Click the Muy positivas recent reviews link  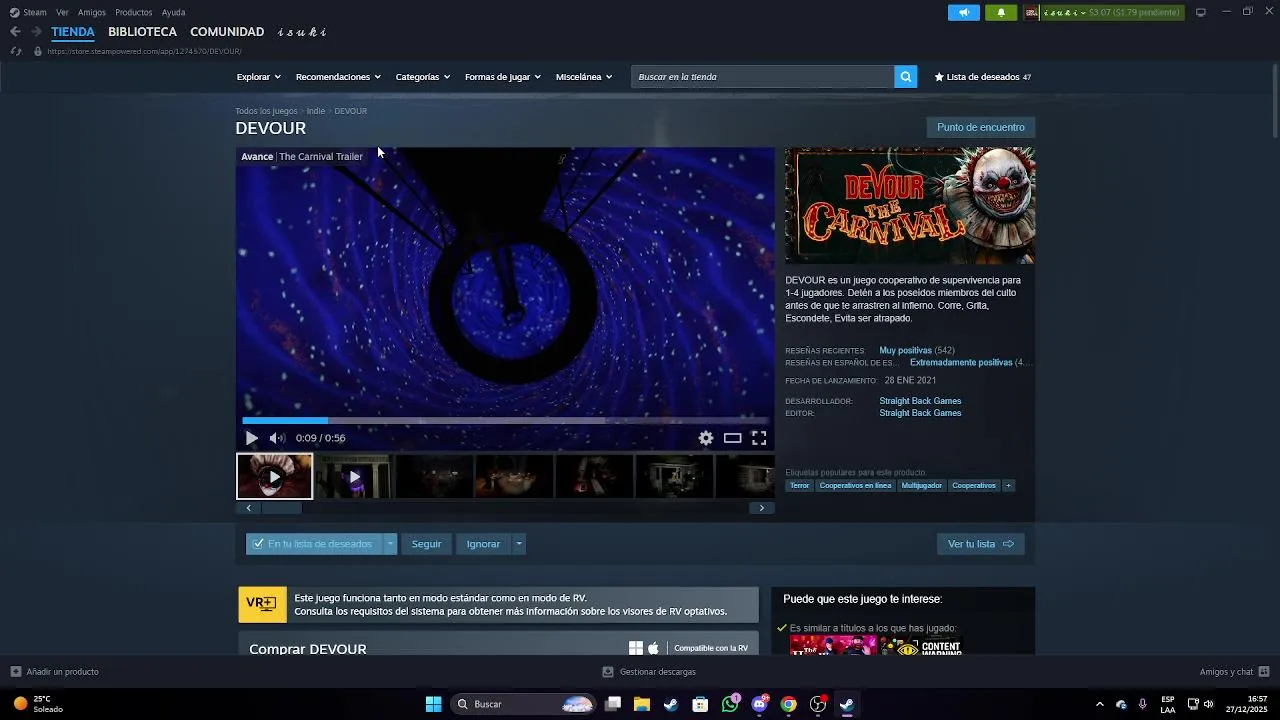[x=905, y=351]
